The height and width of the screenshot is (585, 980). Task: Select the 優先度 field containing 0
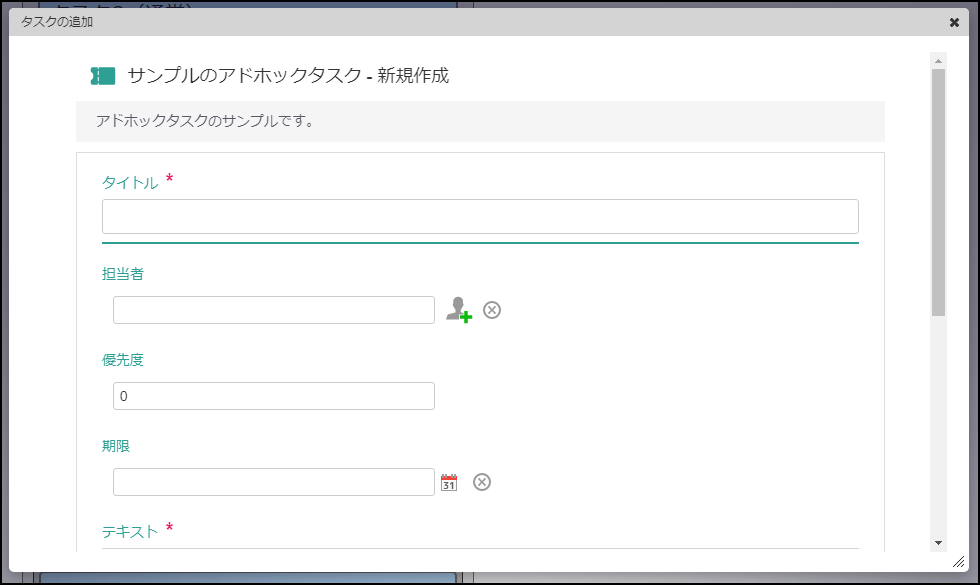click(274, 396)
